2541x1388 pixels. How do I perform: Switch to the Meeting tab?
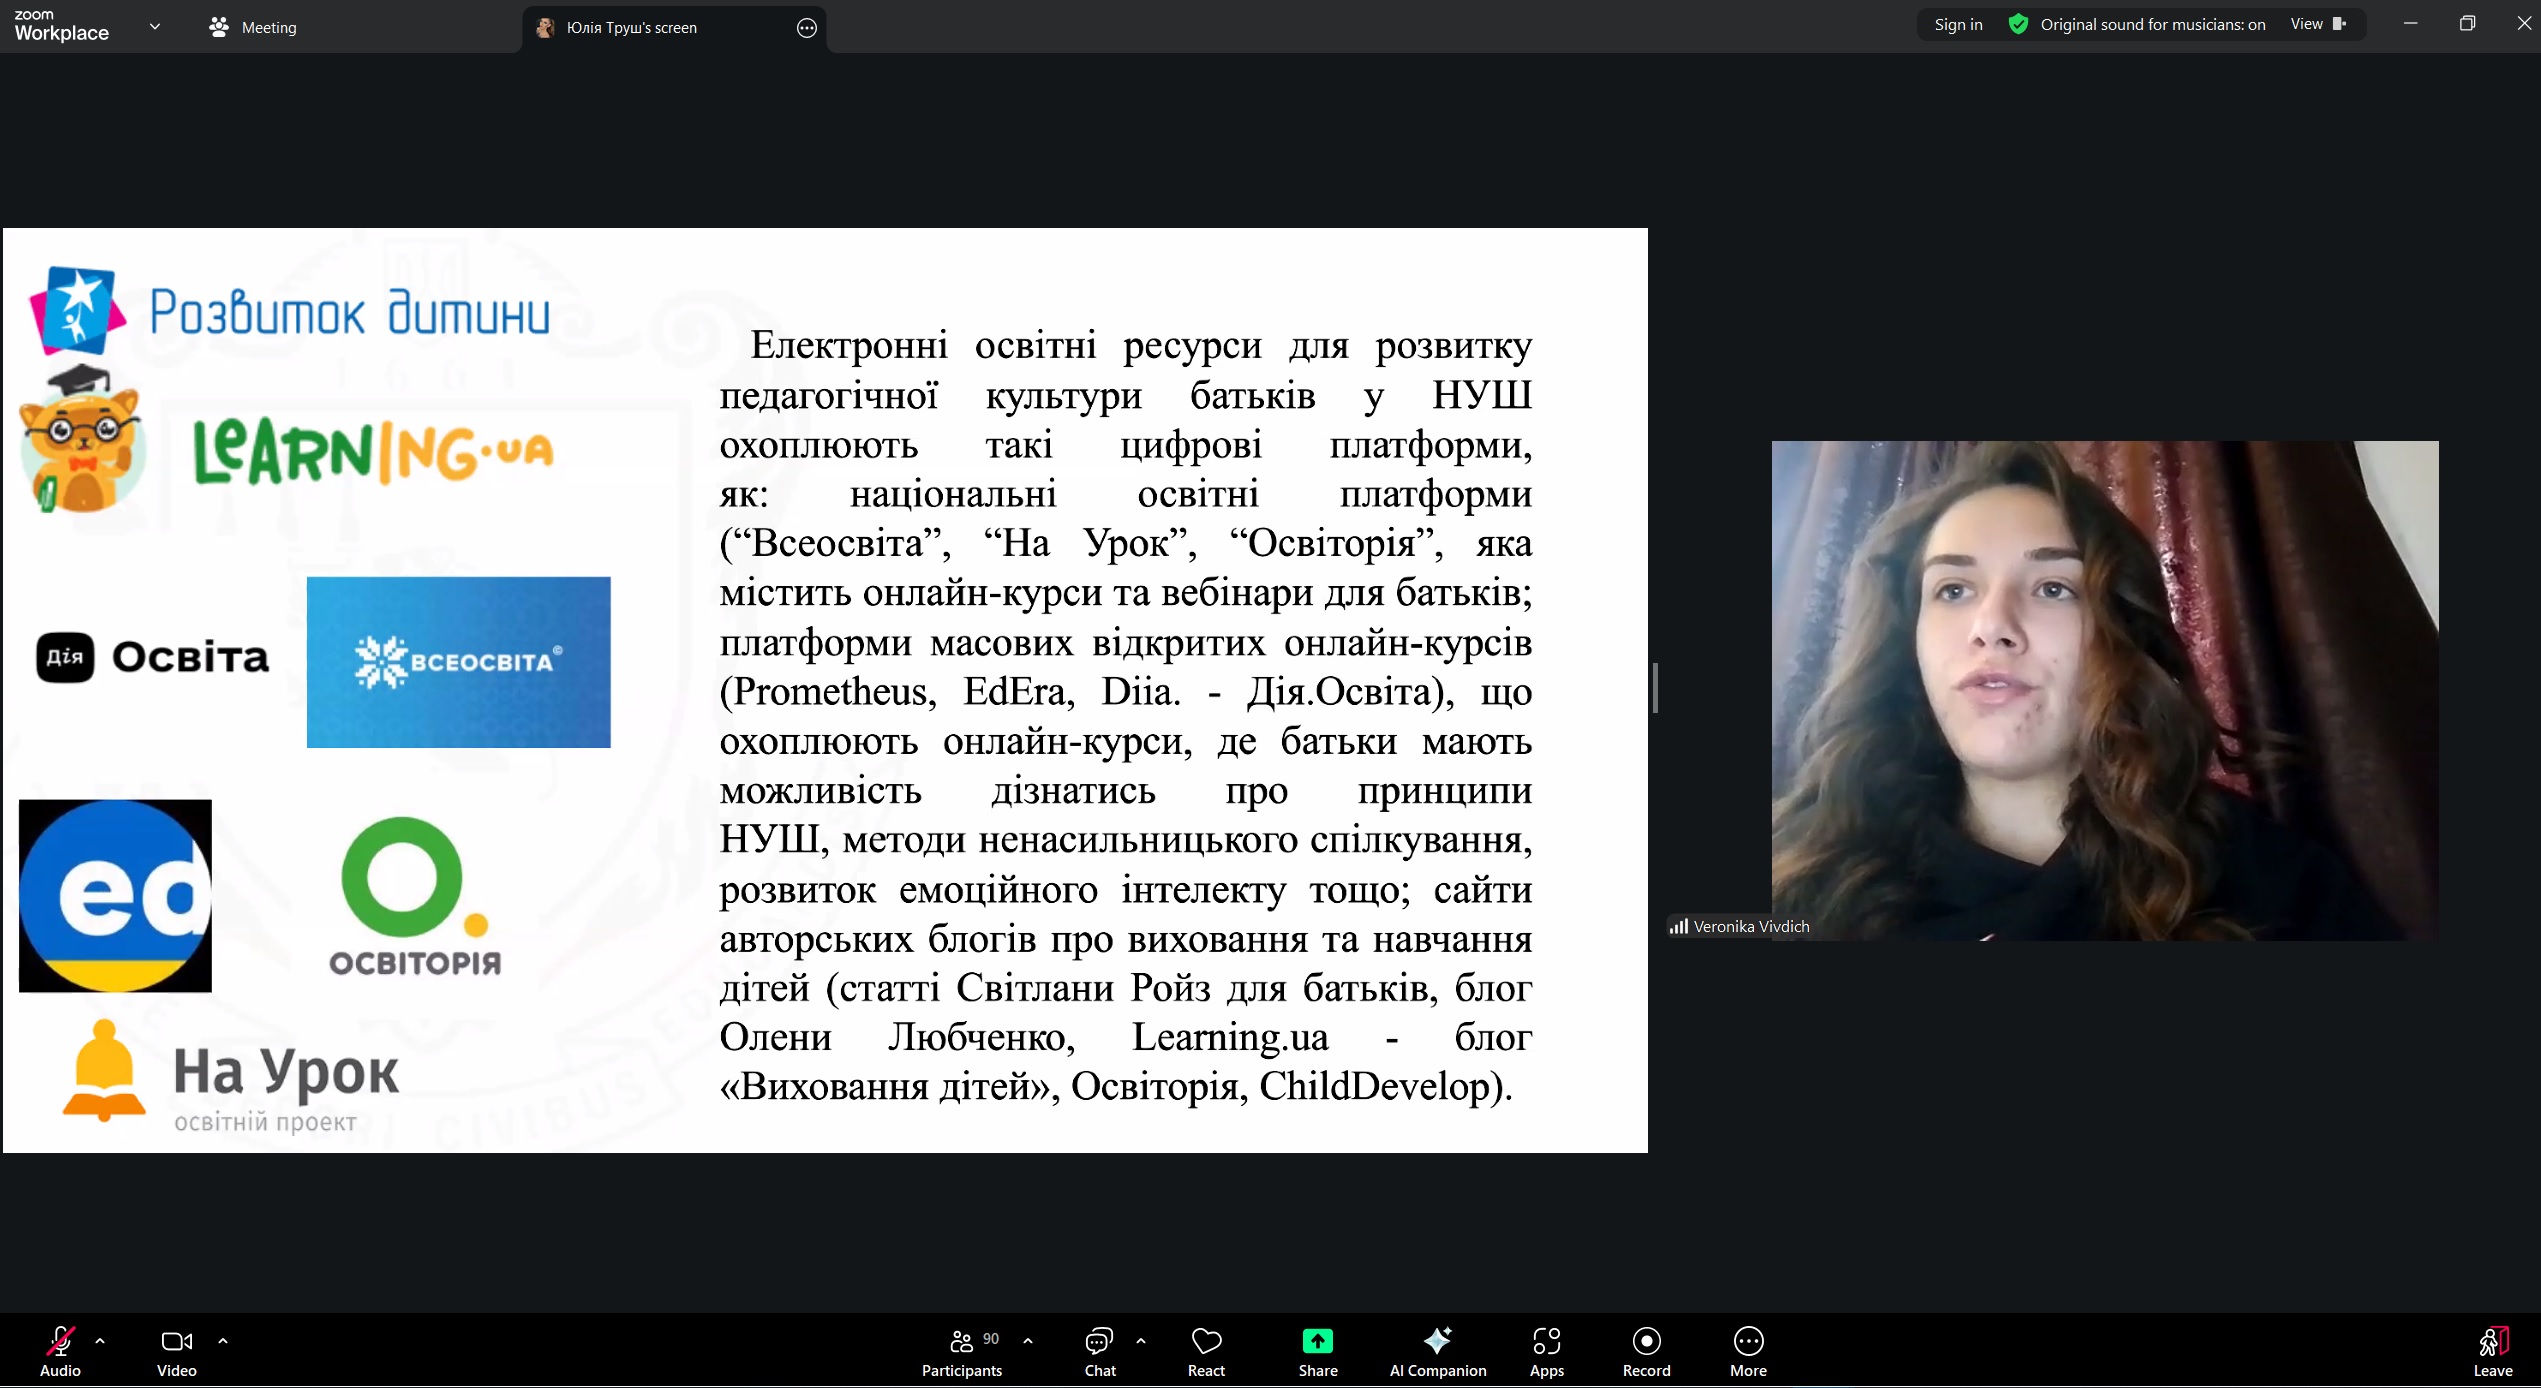pyautogui.click(x=254, y=27)
